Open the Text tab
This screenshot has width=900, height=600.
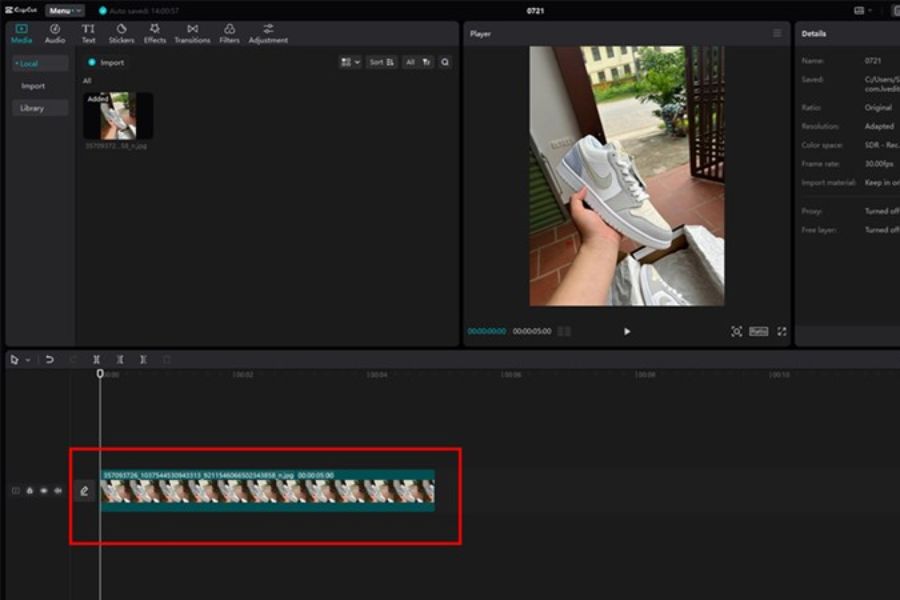[88, 34]
